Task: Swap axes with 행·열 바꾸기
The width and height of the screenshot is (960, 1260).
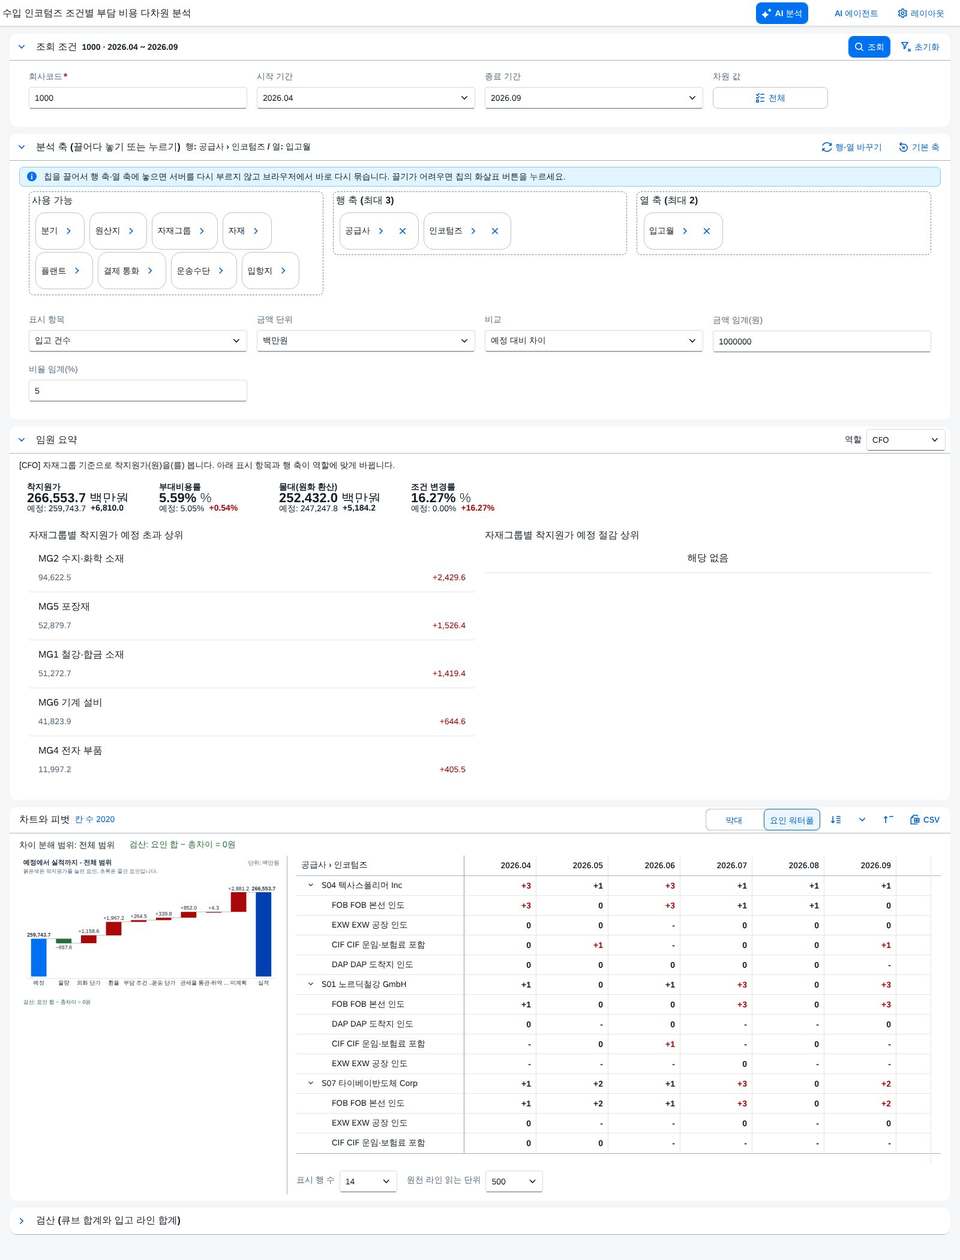Action: click(852, 147)
